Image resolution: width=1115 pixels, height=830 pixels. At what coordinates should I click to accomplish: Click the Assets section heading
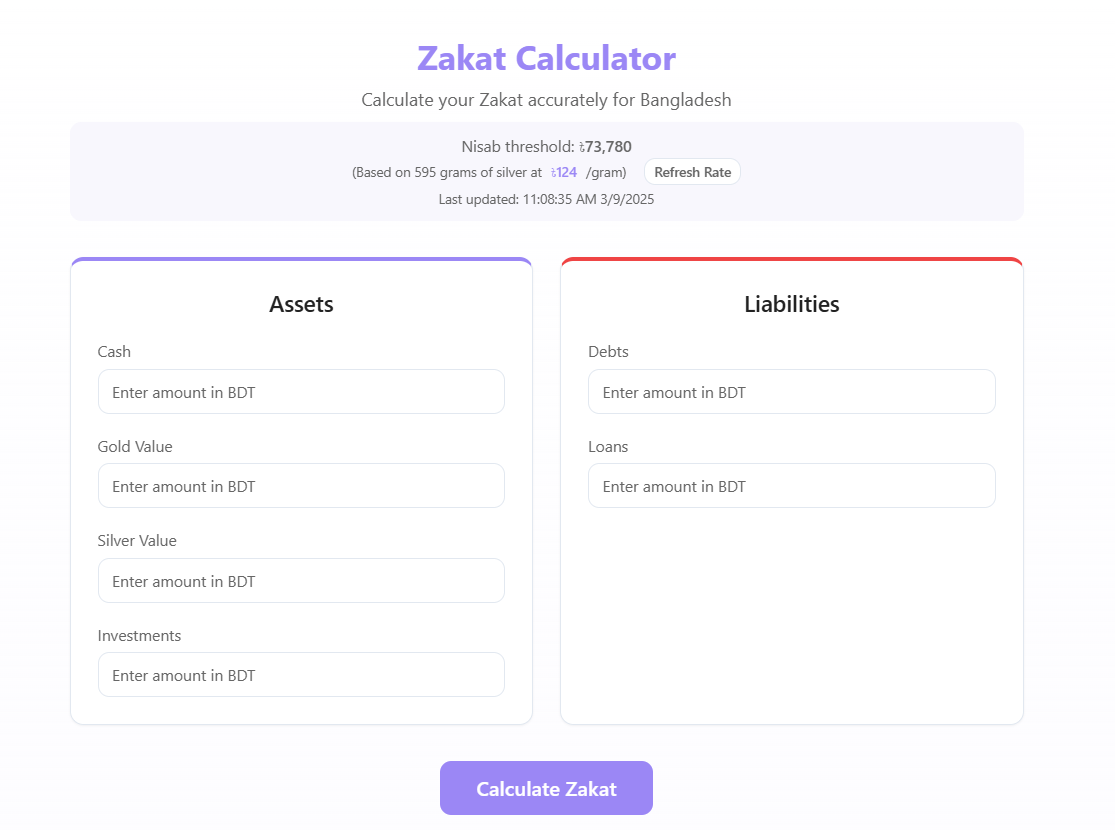click(301, 304)
